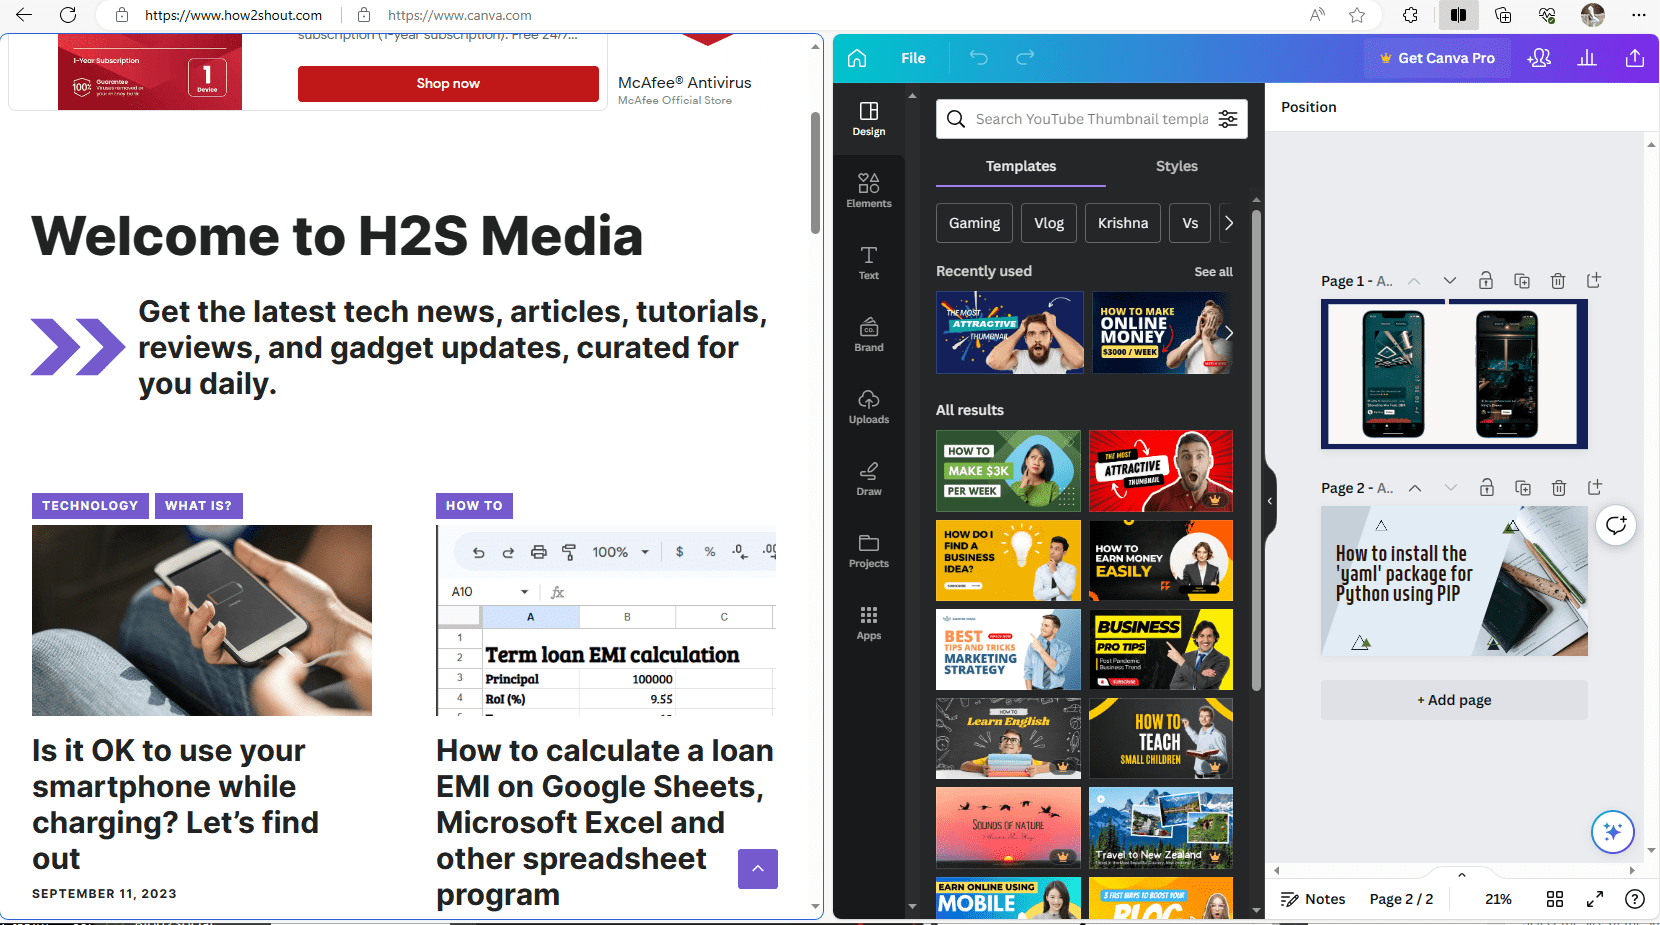The width and height of the screenshot is (1660, 925).
Task: Open the File menu in Canva
Action: click(x=913, y=58)
